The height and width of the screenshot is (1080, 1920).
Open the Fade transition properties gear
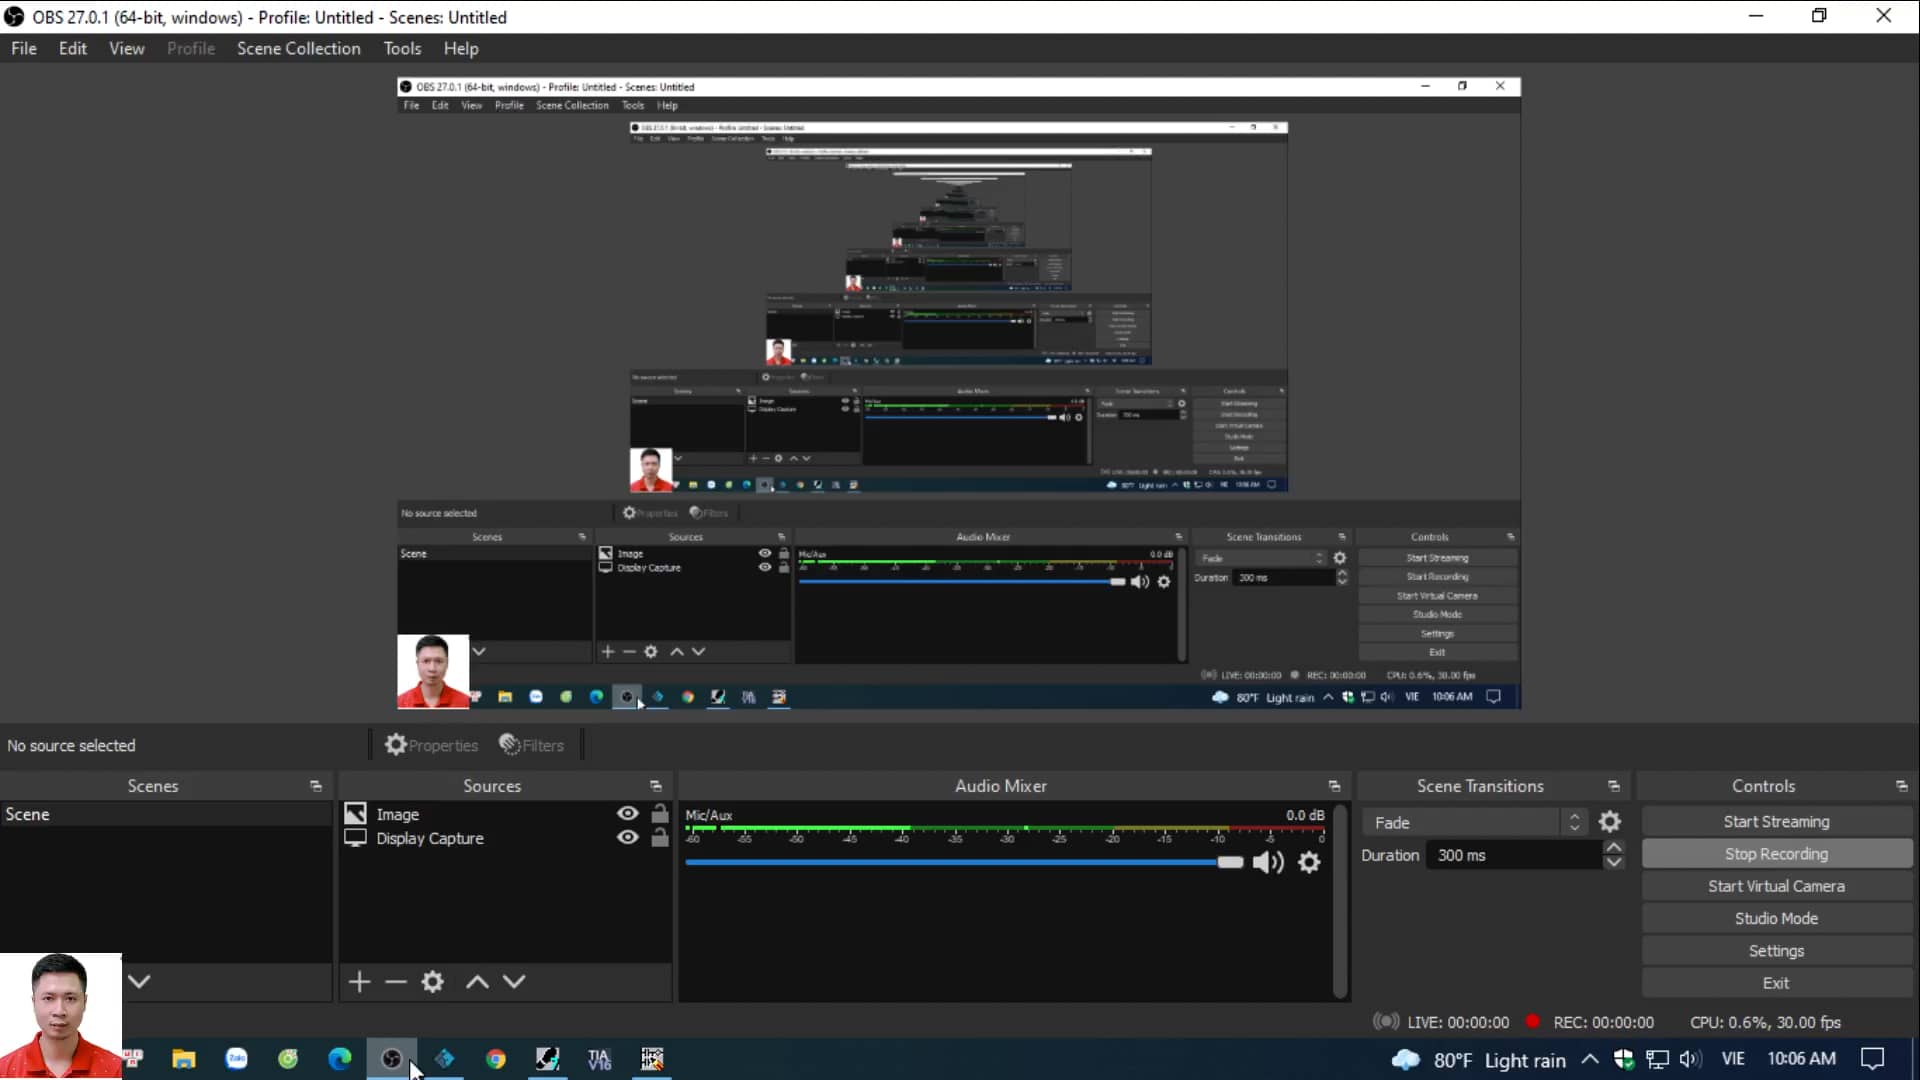pos(1610,822)
